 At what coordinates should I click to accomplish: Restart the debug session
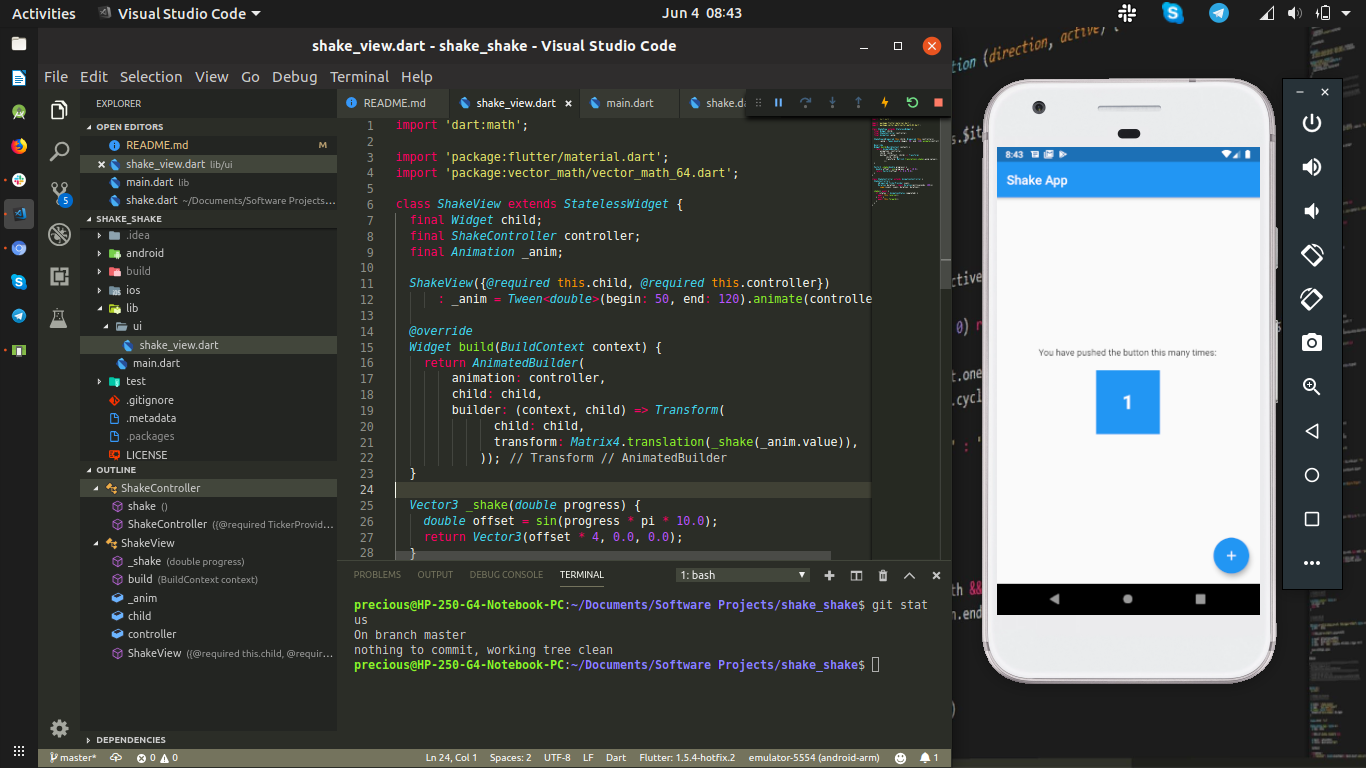912,102
